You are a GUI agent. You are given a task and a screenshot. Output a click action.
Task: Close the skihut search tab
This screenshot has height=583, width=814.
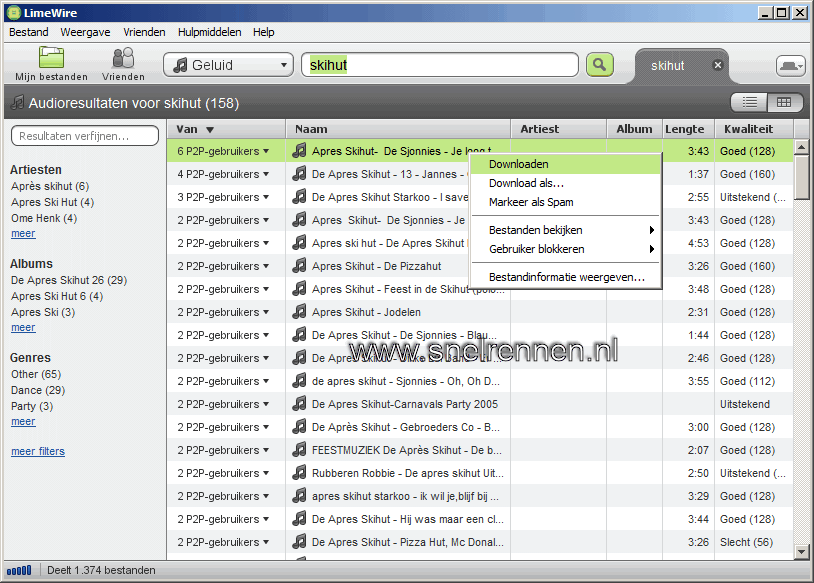(x=718, y=65)
